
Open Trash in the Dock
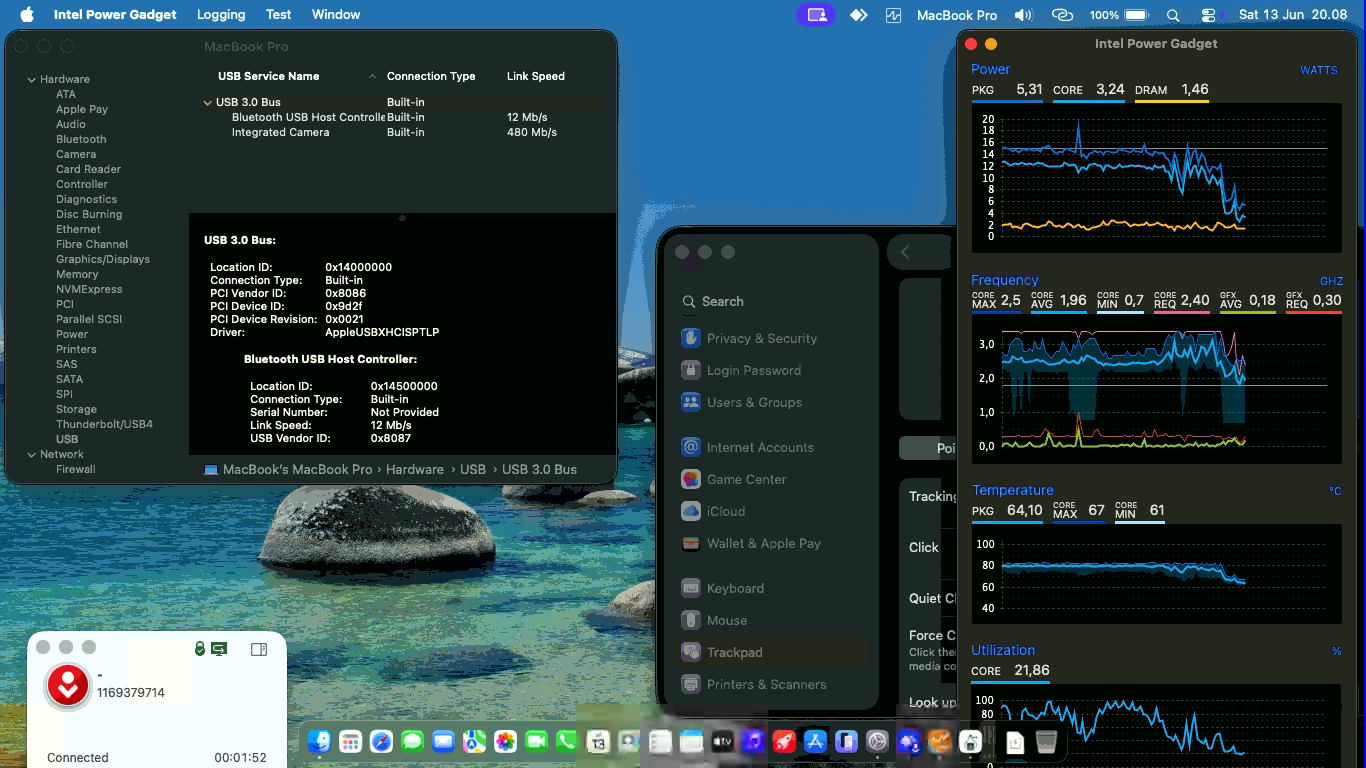coord(1045,741)
